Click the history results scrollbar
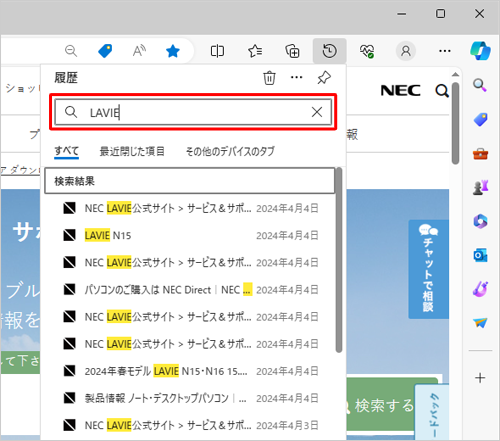 [339, 260]
